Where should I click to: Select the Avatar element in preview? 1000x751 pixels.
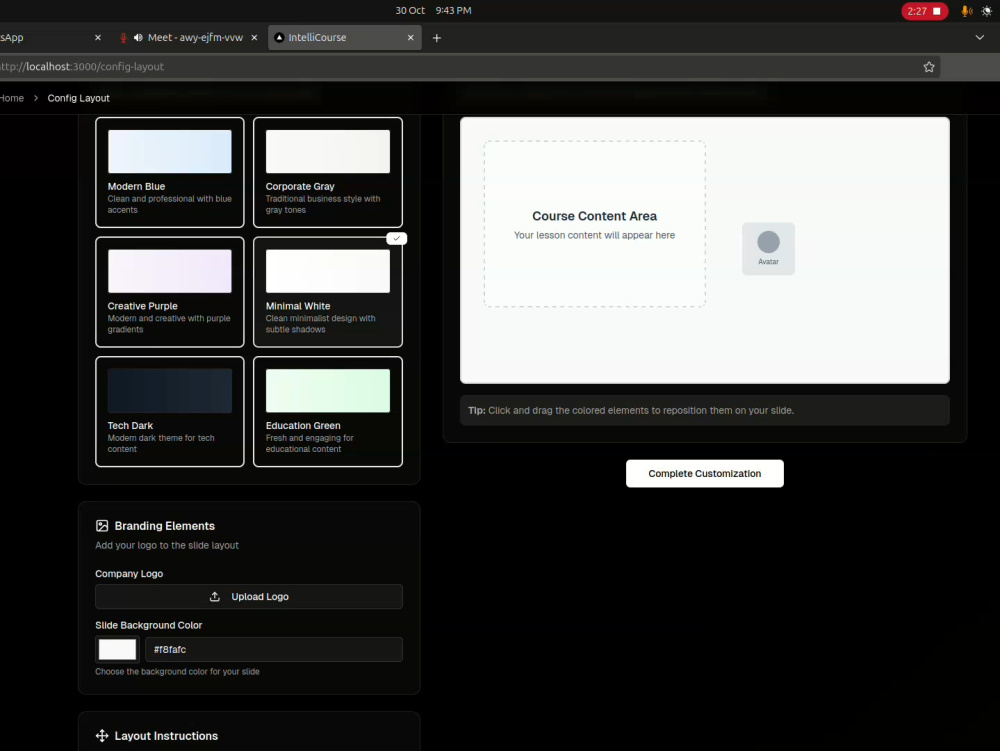[768, 249]
